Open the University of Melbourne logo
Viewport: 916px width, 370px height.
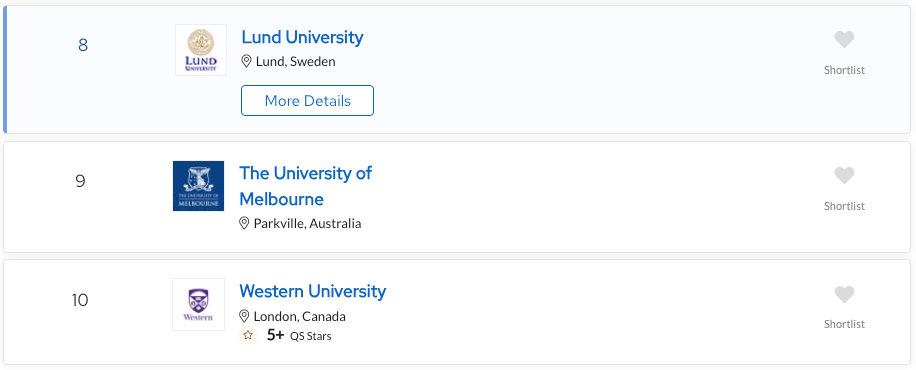point(199,186)
